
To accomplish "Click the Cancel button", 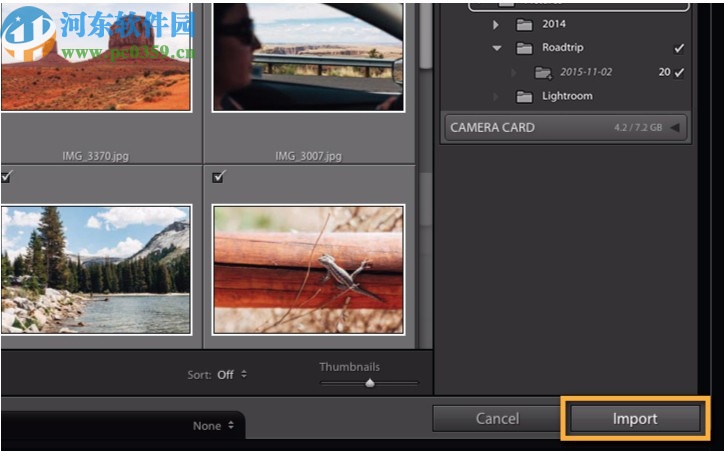I will (497, 418).
